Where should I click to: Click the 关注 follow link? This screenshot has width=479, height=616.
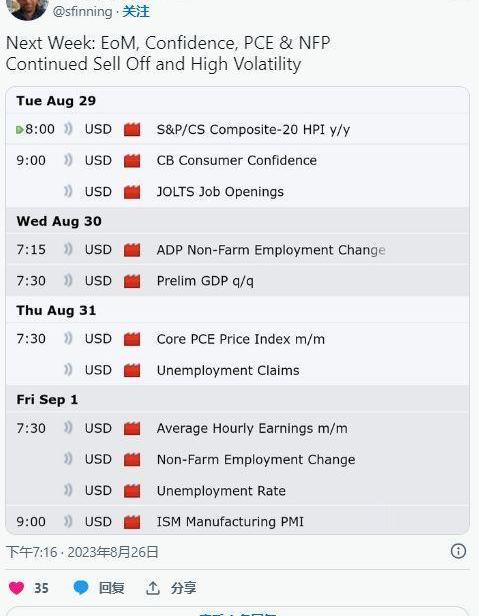pos(136,11)
